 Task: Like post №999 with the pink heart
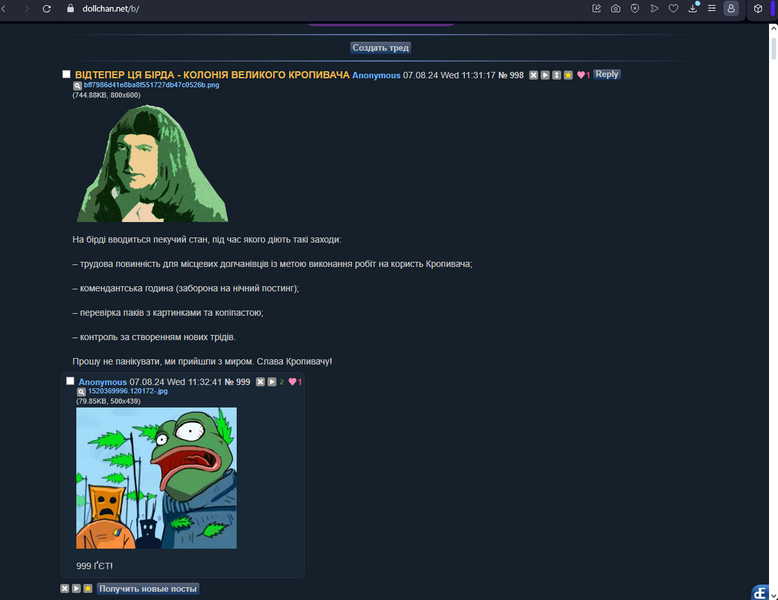(x=292, y=382)
